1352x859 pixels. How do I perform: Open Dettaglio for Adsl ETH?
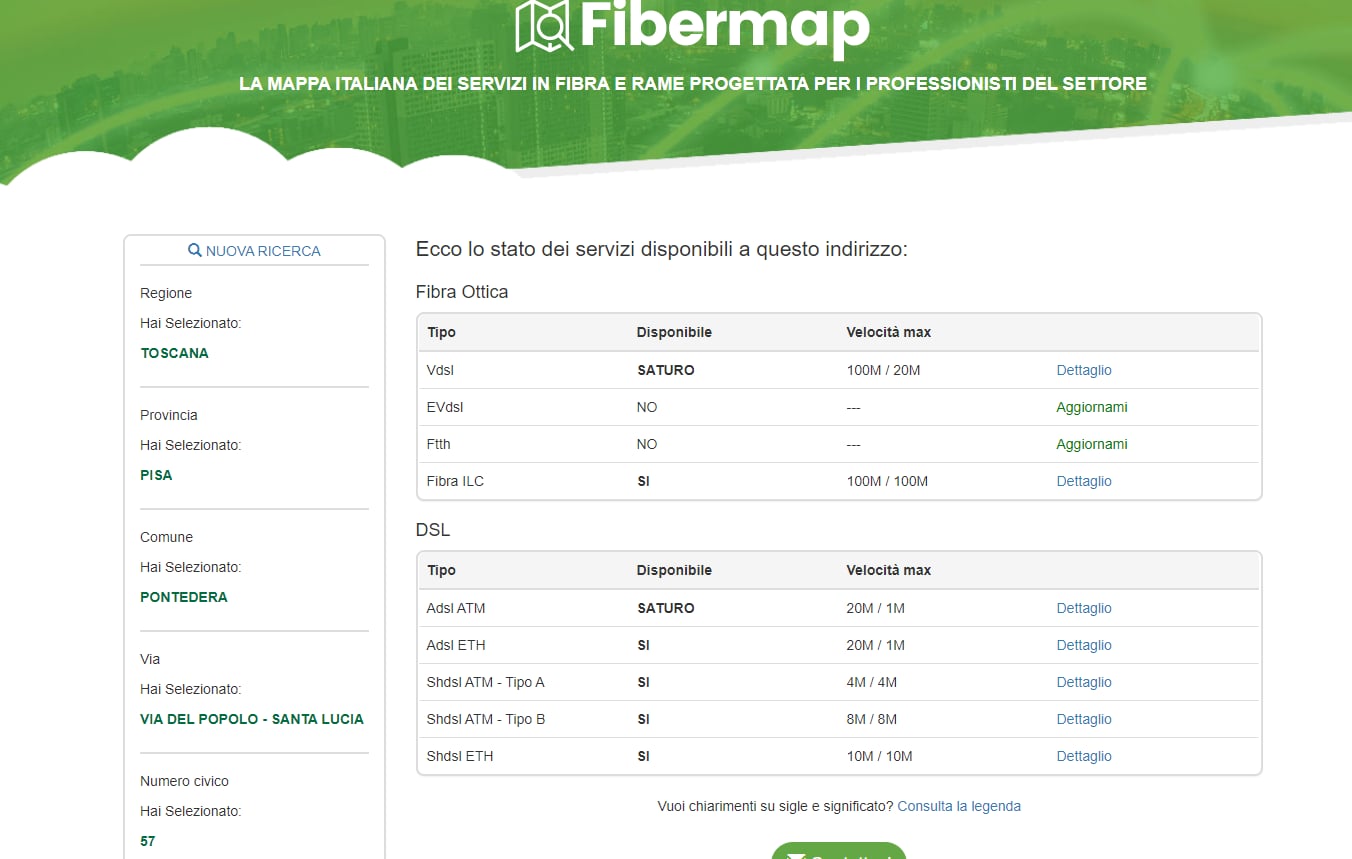1084,645
